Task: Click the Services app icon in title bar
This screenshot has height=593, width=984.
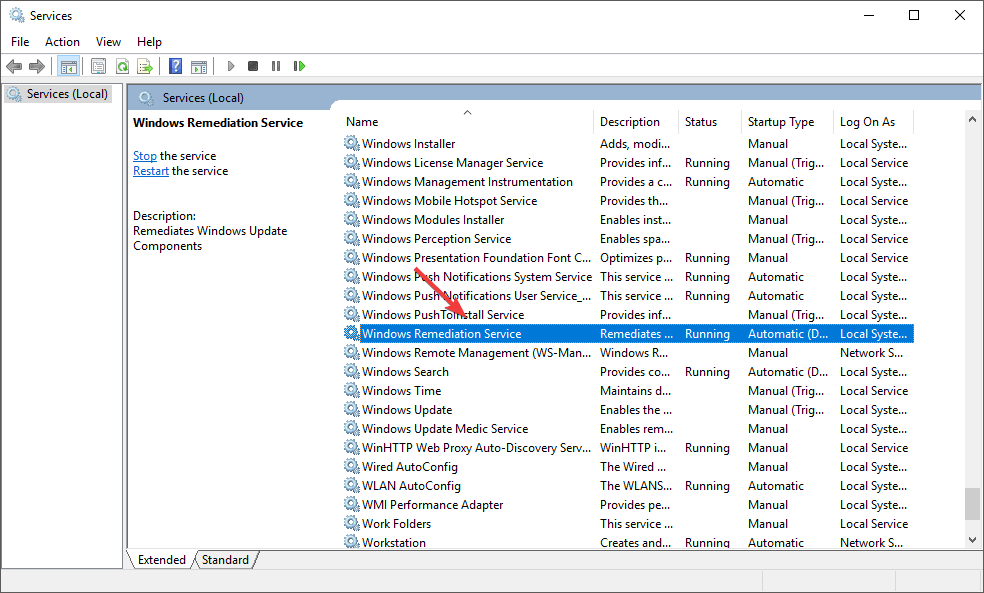Action: coord(16,15)
